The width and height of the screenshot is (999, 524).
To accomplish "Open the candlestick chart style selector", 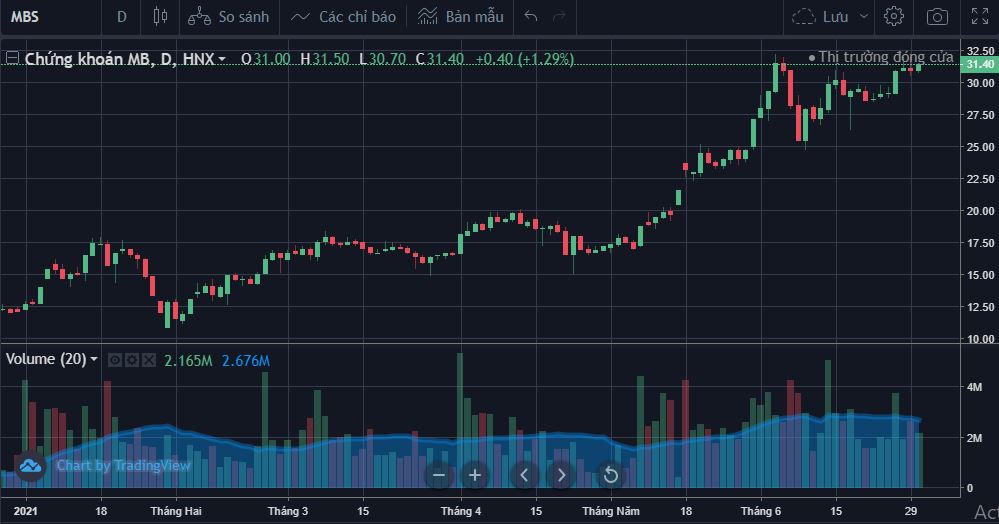I will (160, 16).
